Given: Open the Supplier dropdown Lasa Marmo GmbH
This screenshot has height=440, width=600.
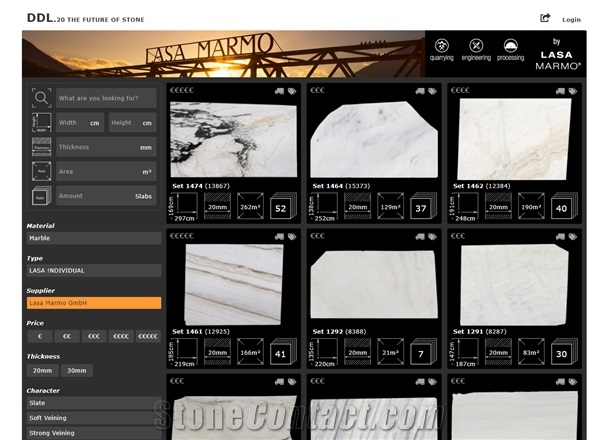Looking at the screenshot, I should point(94,303).
